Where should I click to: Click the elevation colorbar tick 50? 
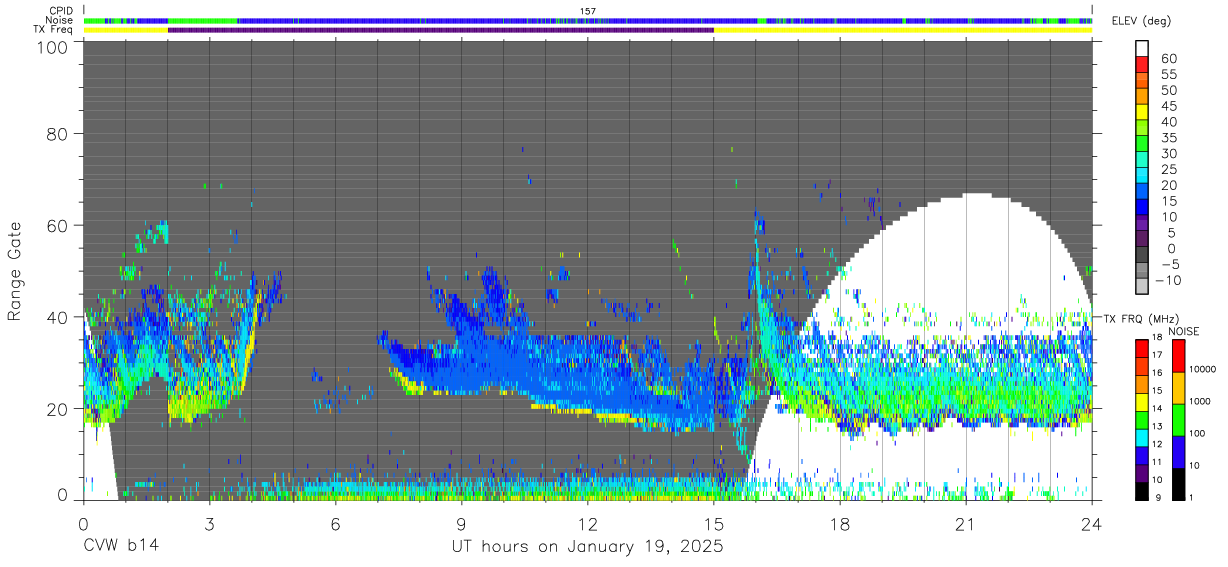tap(1168, 90)
